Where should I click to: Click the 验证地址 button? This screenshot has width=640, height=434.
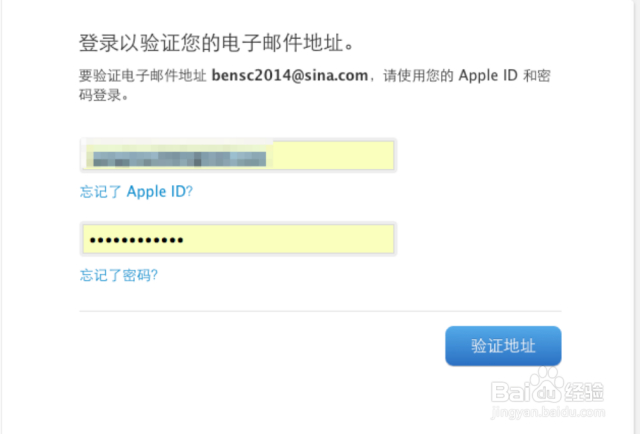pyautogui.click(x=503, y=346)
